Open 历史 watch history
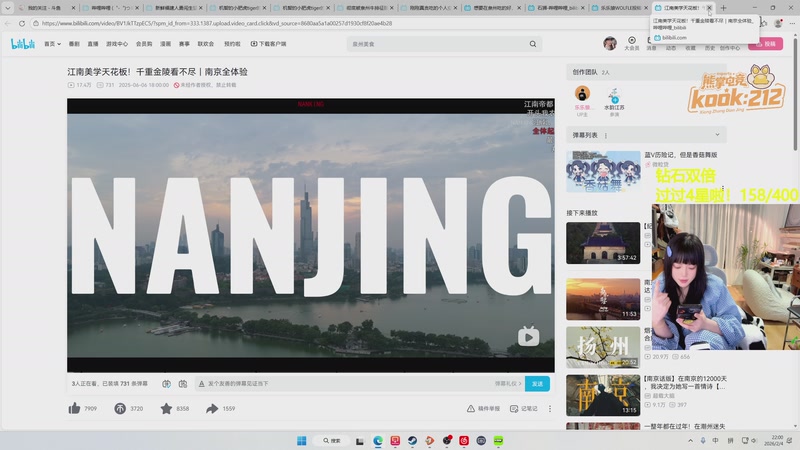The image size is (800, 450). point(710,47)
